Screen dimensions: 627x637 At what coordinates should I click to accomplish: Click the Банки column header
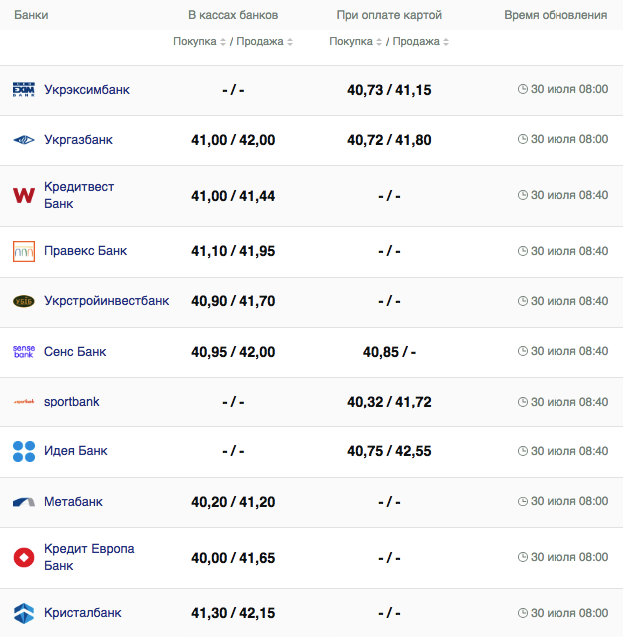click(31, 16)
